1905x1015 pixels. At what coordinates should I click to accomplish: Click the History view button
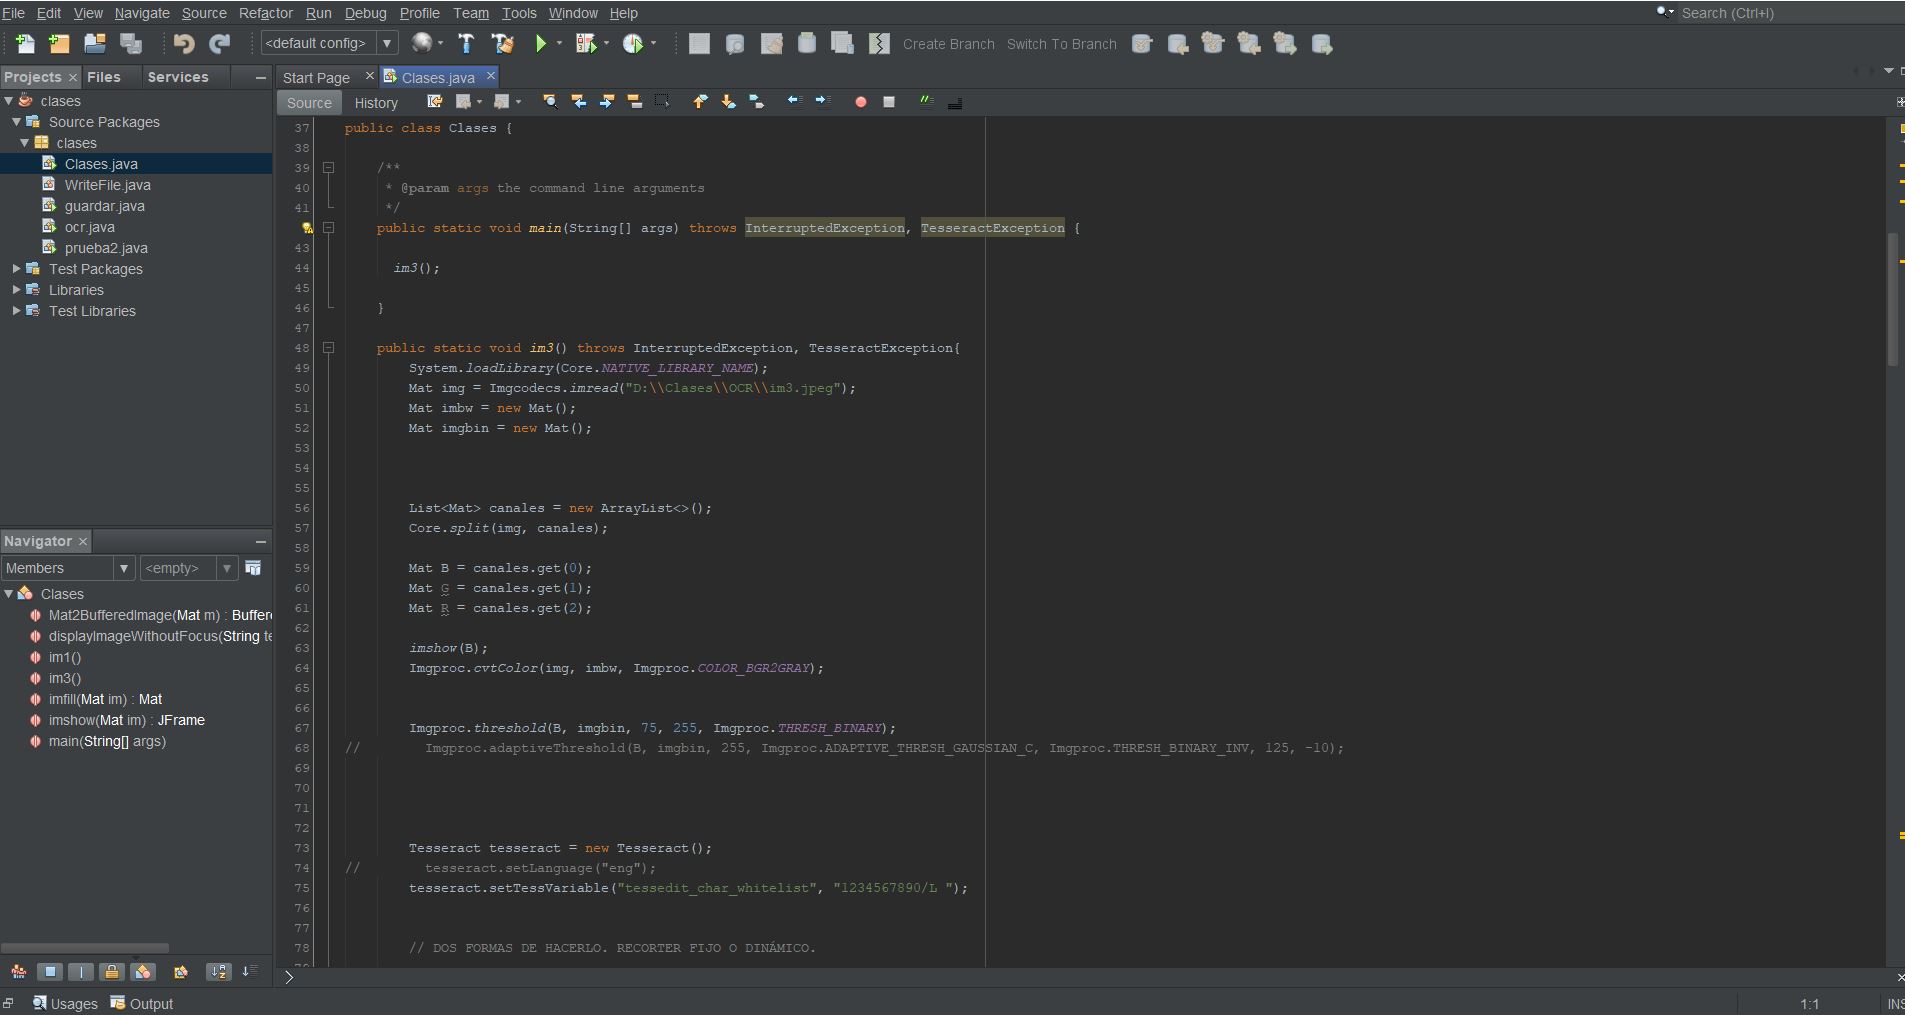point(376,102)
